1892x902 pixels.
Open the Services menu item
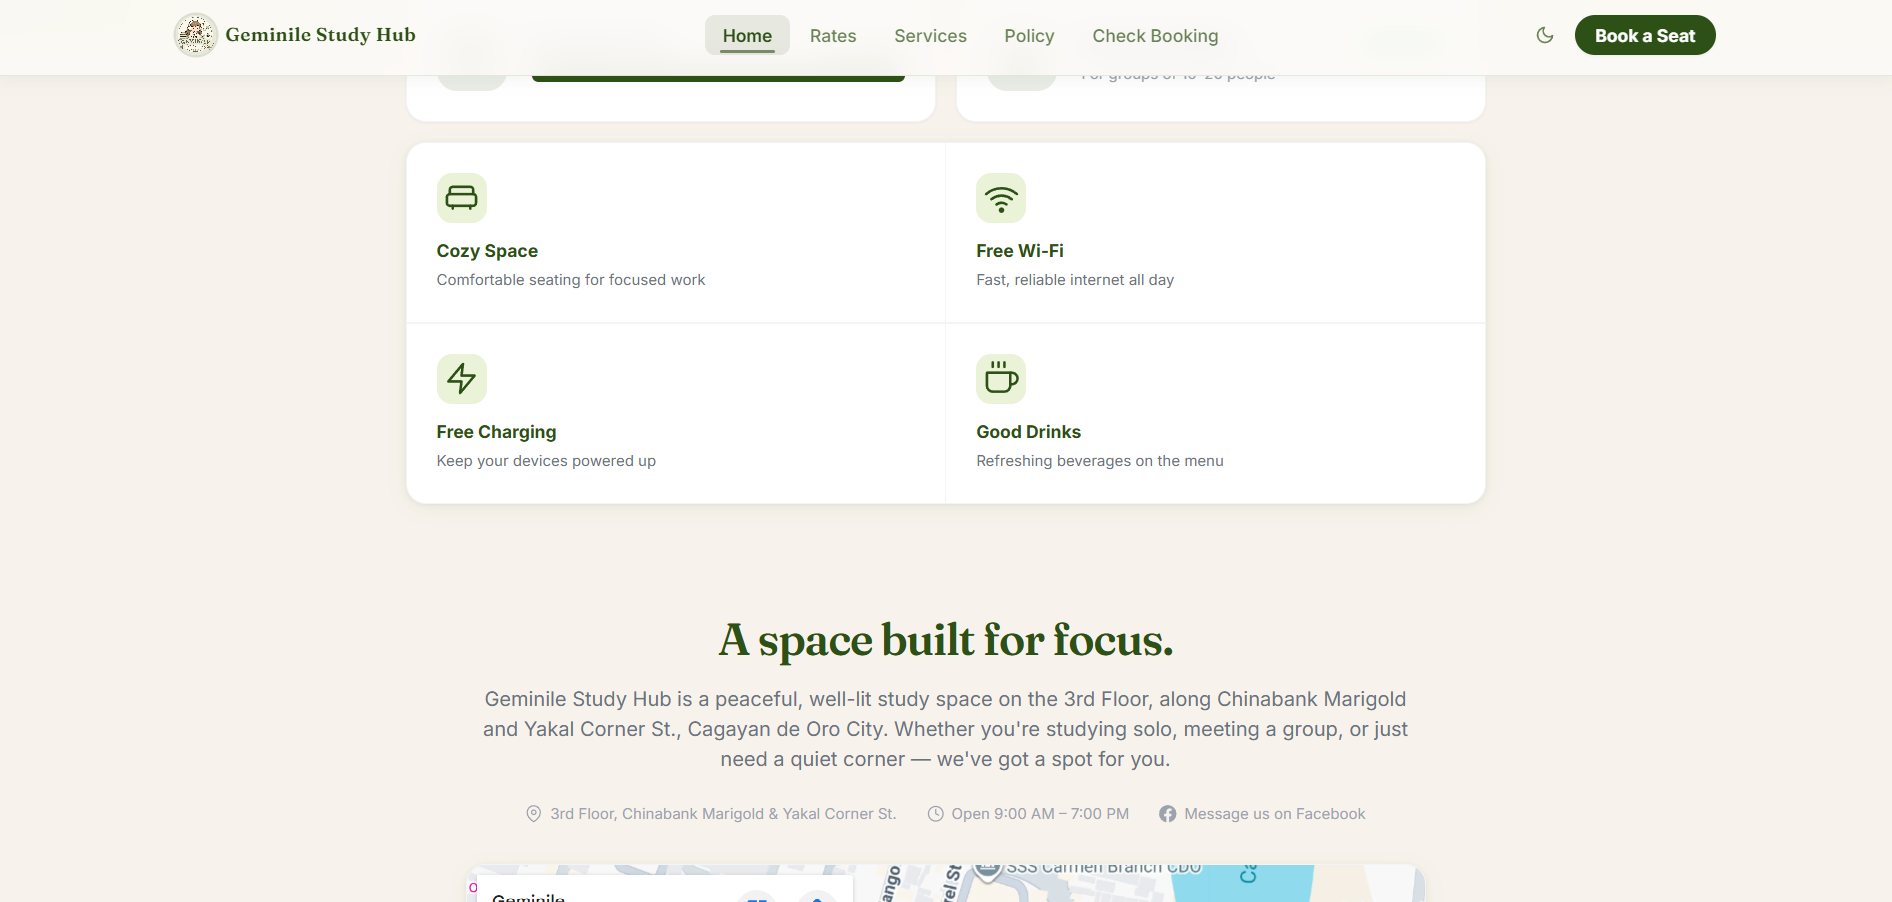point(930,35)
